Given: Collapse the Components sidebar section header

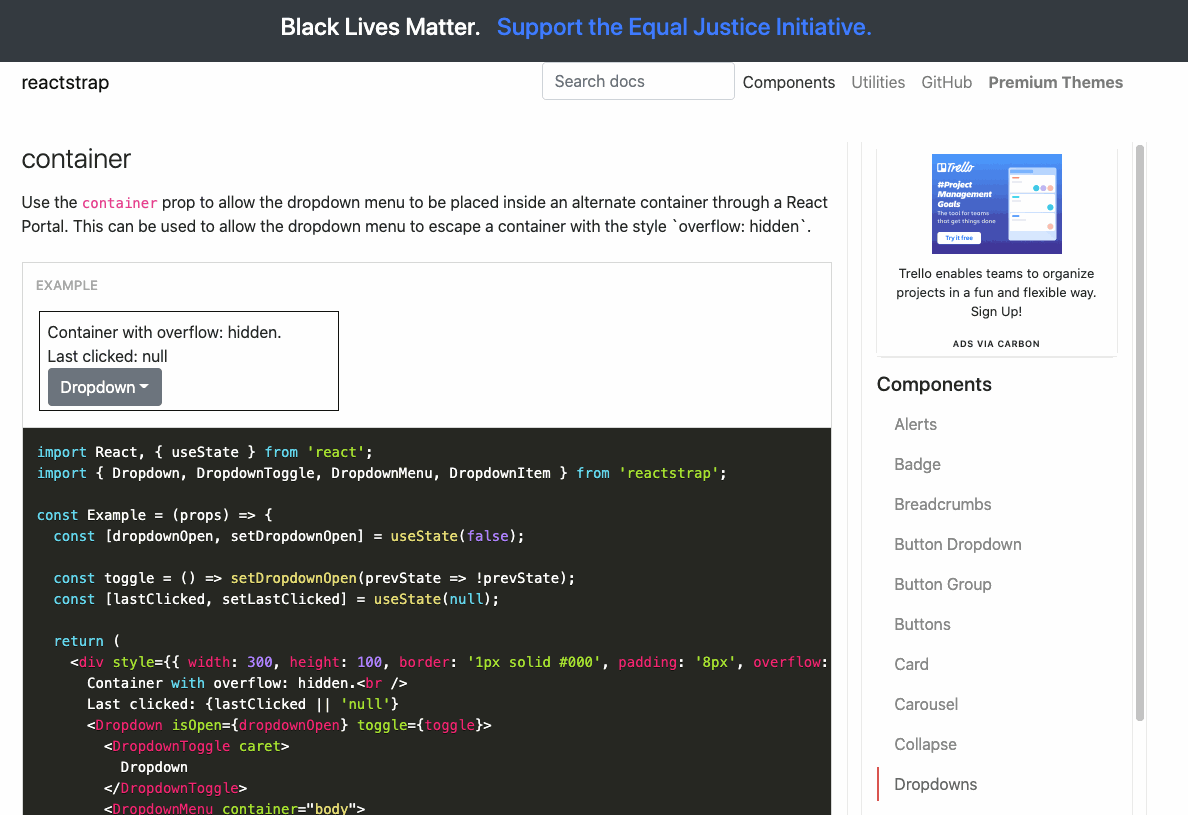Looking at the screenshot, I should [x=934, y=384].
